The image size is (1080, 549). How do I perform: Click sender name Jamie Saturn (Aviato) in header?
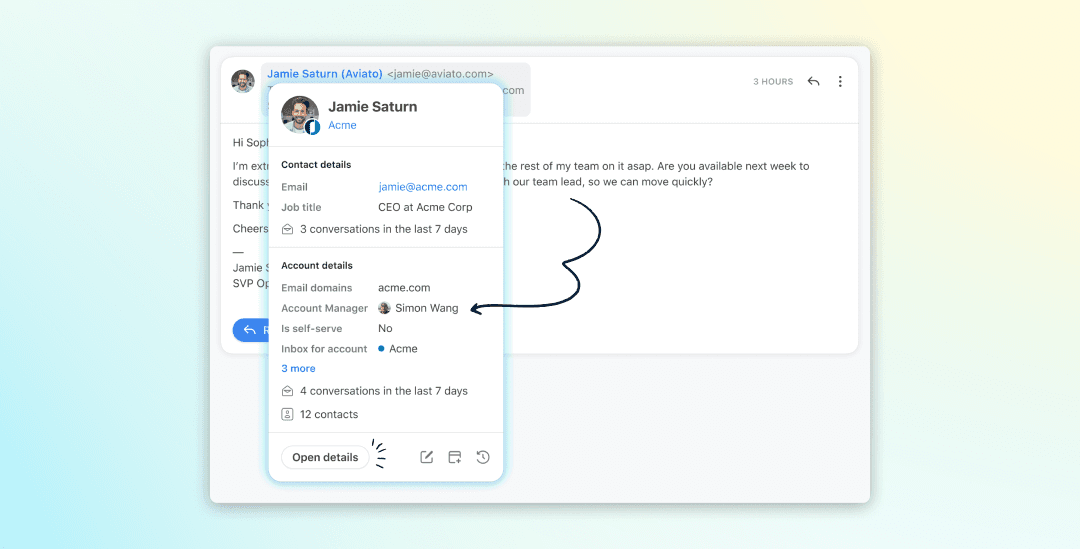[324, 74]
